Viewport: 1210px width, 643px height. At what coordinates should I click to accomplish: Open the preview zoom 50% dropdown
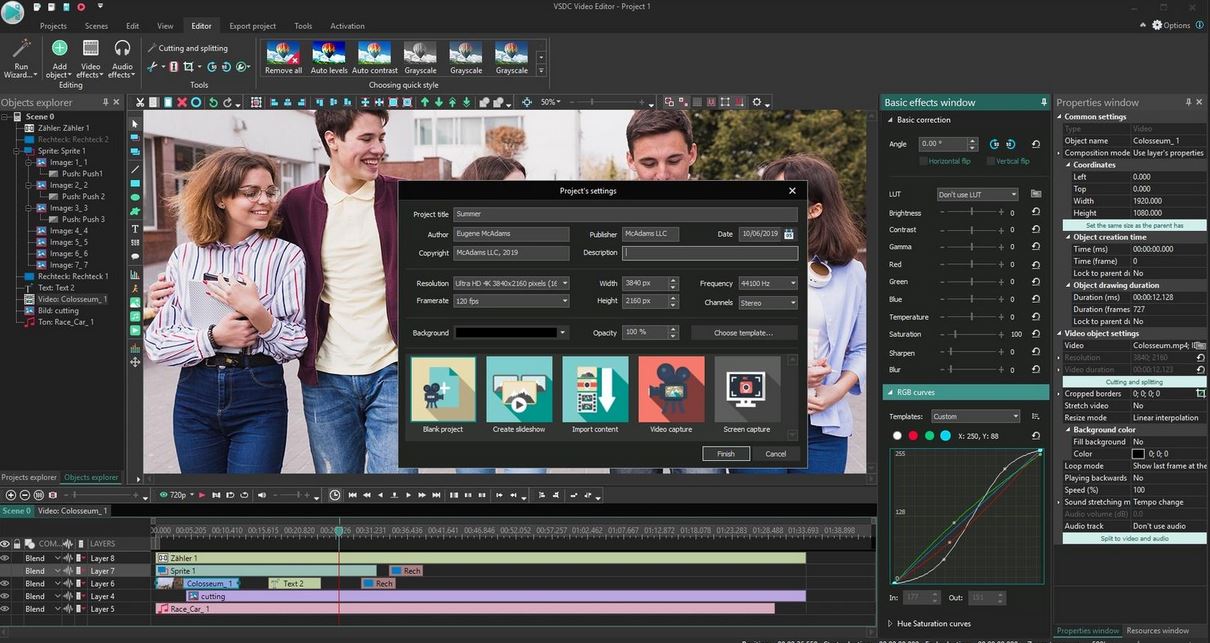click(551, 102)
